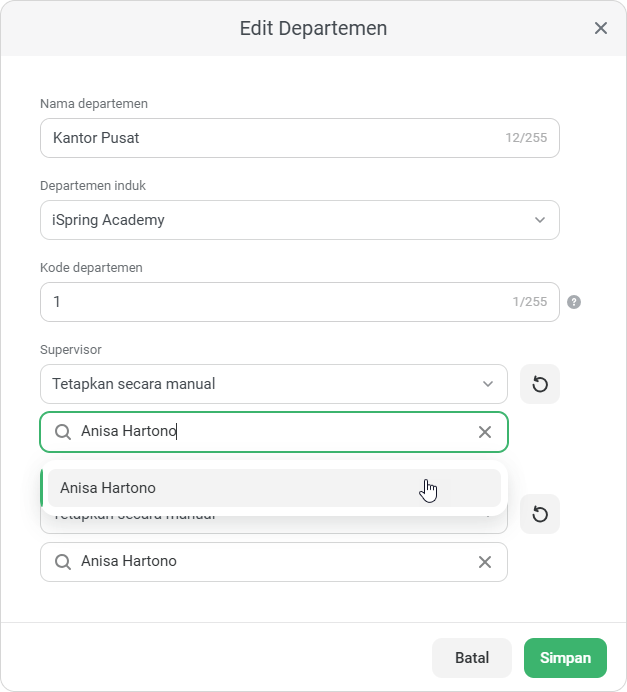Click the Batal button
Image resolution: width=627 pixels, height=692 pixels.
tap(472, 658)
